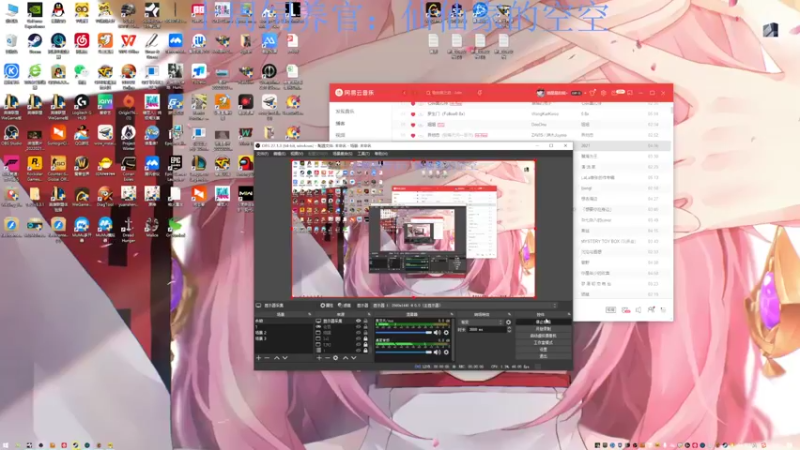Open OBS Studio desktop shortcut
Screen dimensions: 800x450
pyautogui.click(x=11, y=136)
